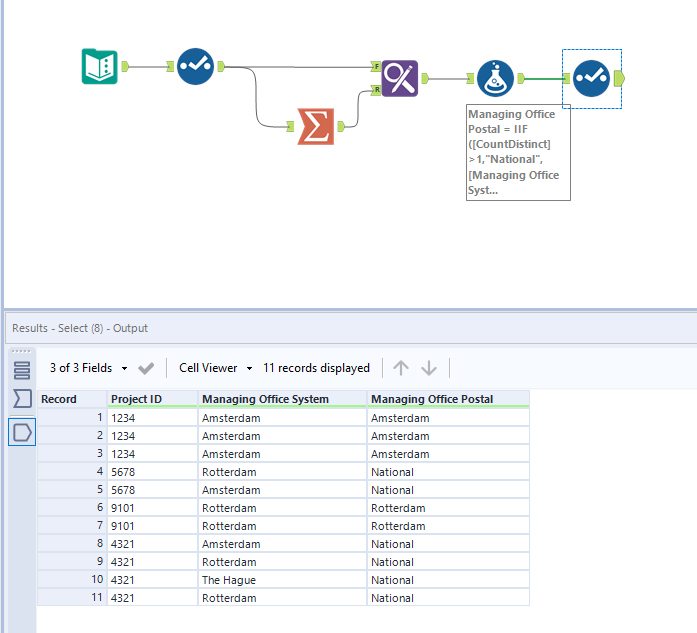Click the Text Input tool output anchor

pyautogui.click(x=125, y=66)
